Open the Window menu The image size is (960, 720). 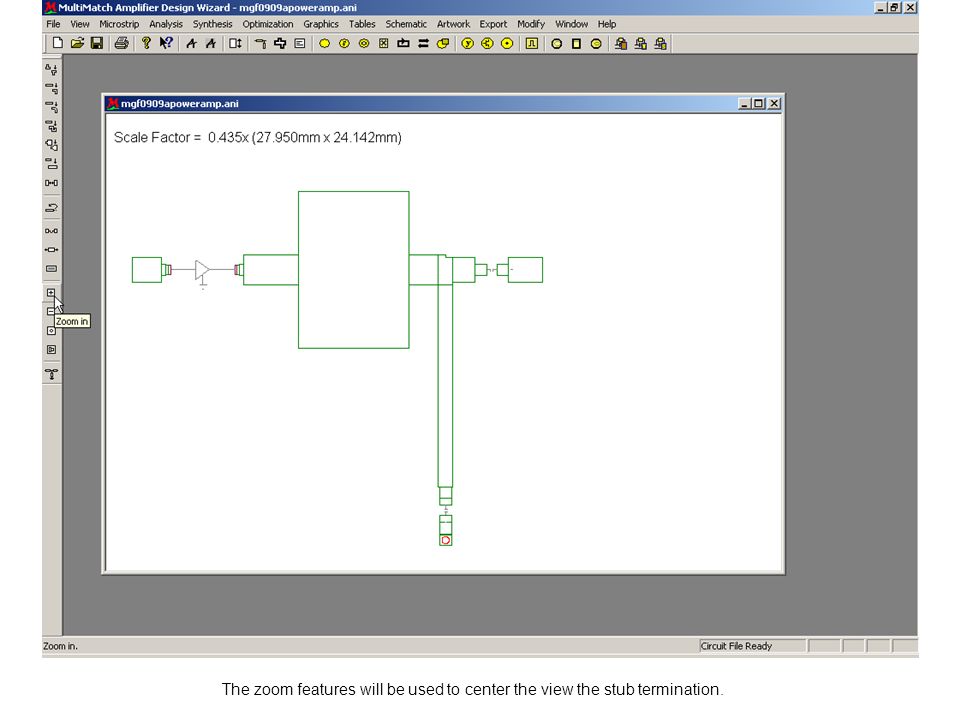(x=571, y=24)
